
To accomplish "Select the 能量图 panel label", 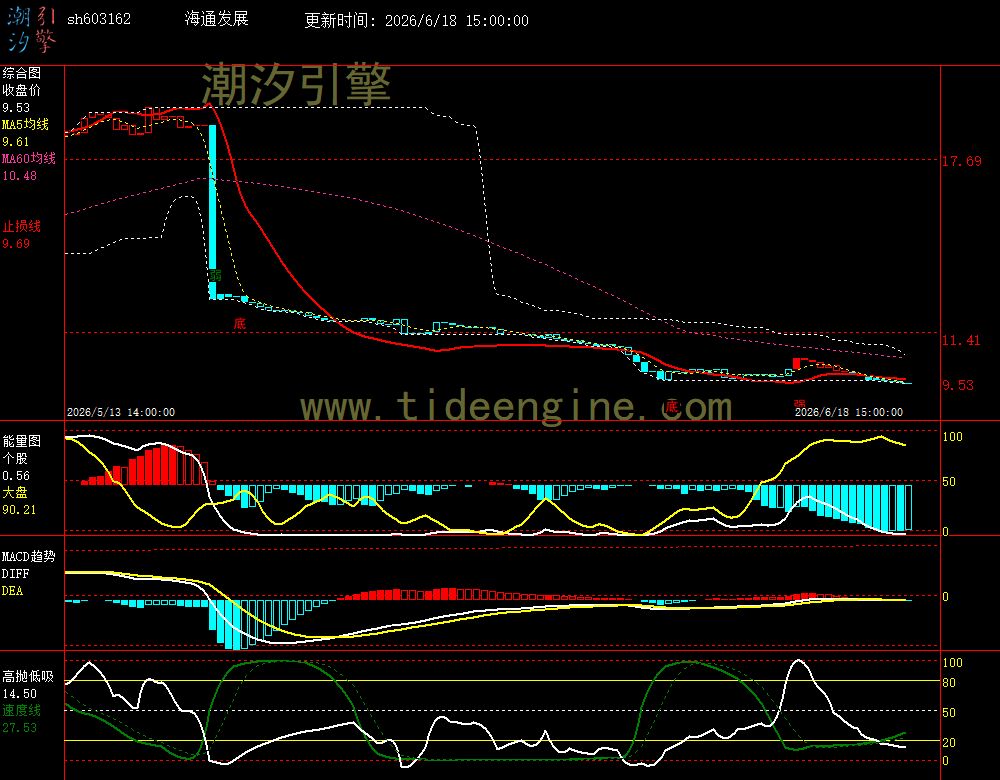I will click(22, 441).
